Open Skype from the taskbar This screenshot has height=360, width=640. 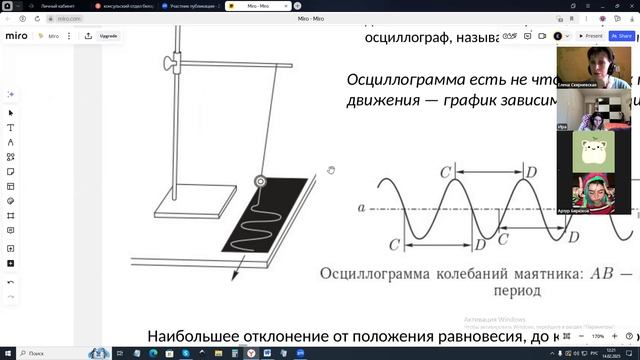point(186,353)
